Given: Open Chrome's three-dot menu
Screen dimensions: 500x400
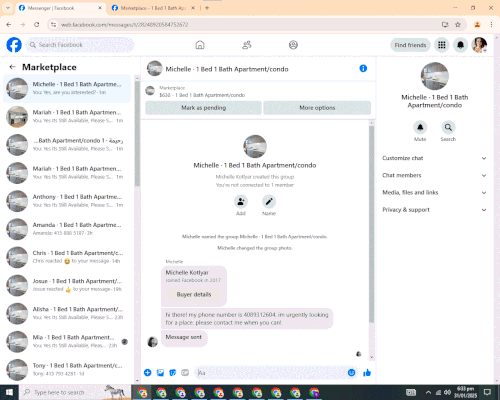Looking at the screenshot, I should (491, 24).
